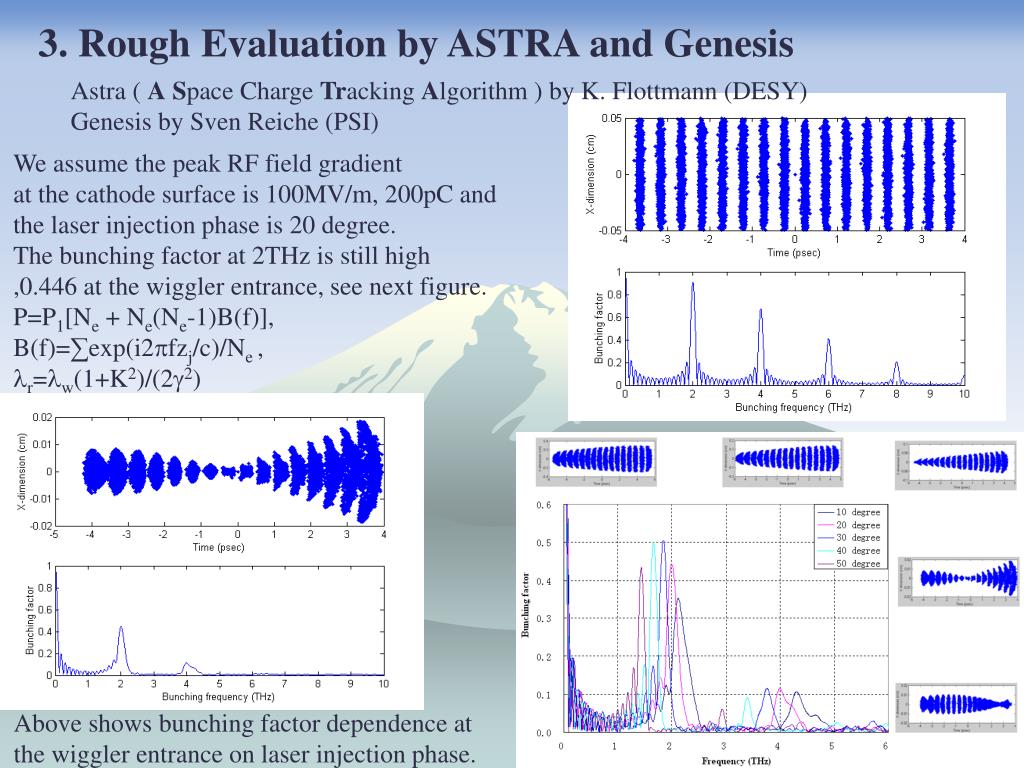Screen dimensions: 1024x768
Task: Click the 'Frequency (THz)' axis label
Action: 736,761
